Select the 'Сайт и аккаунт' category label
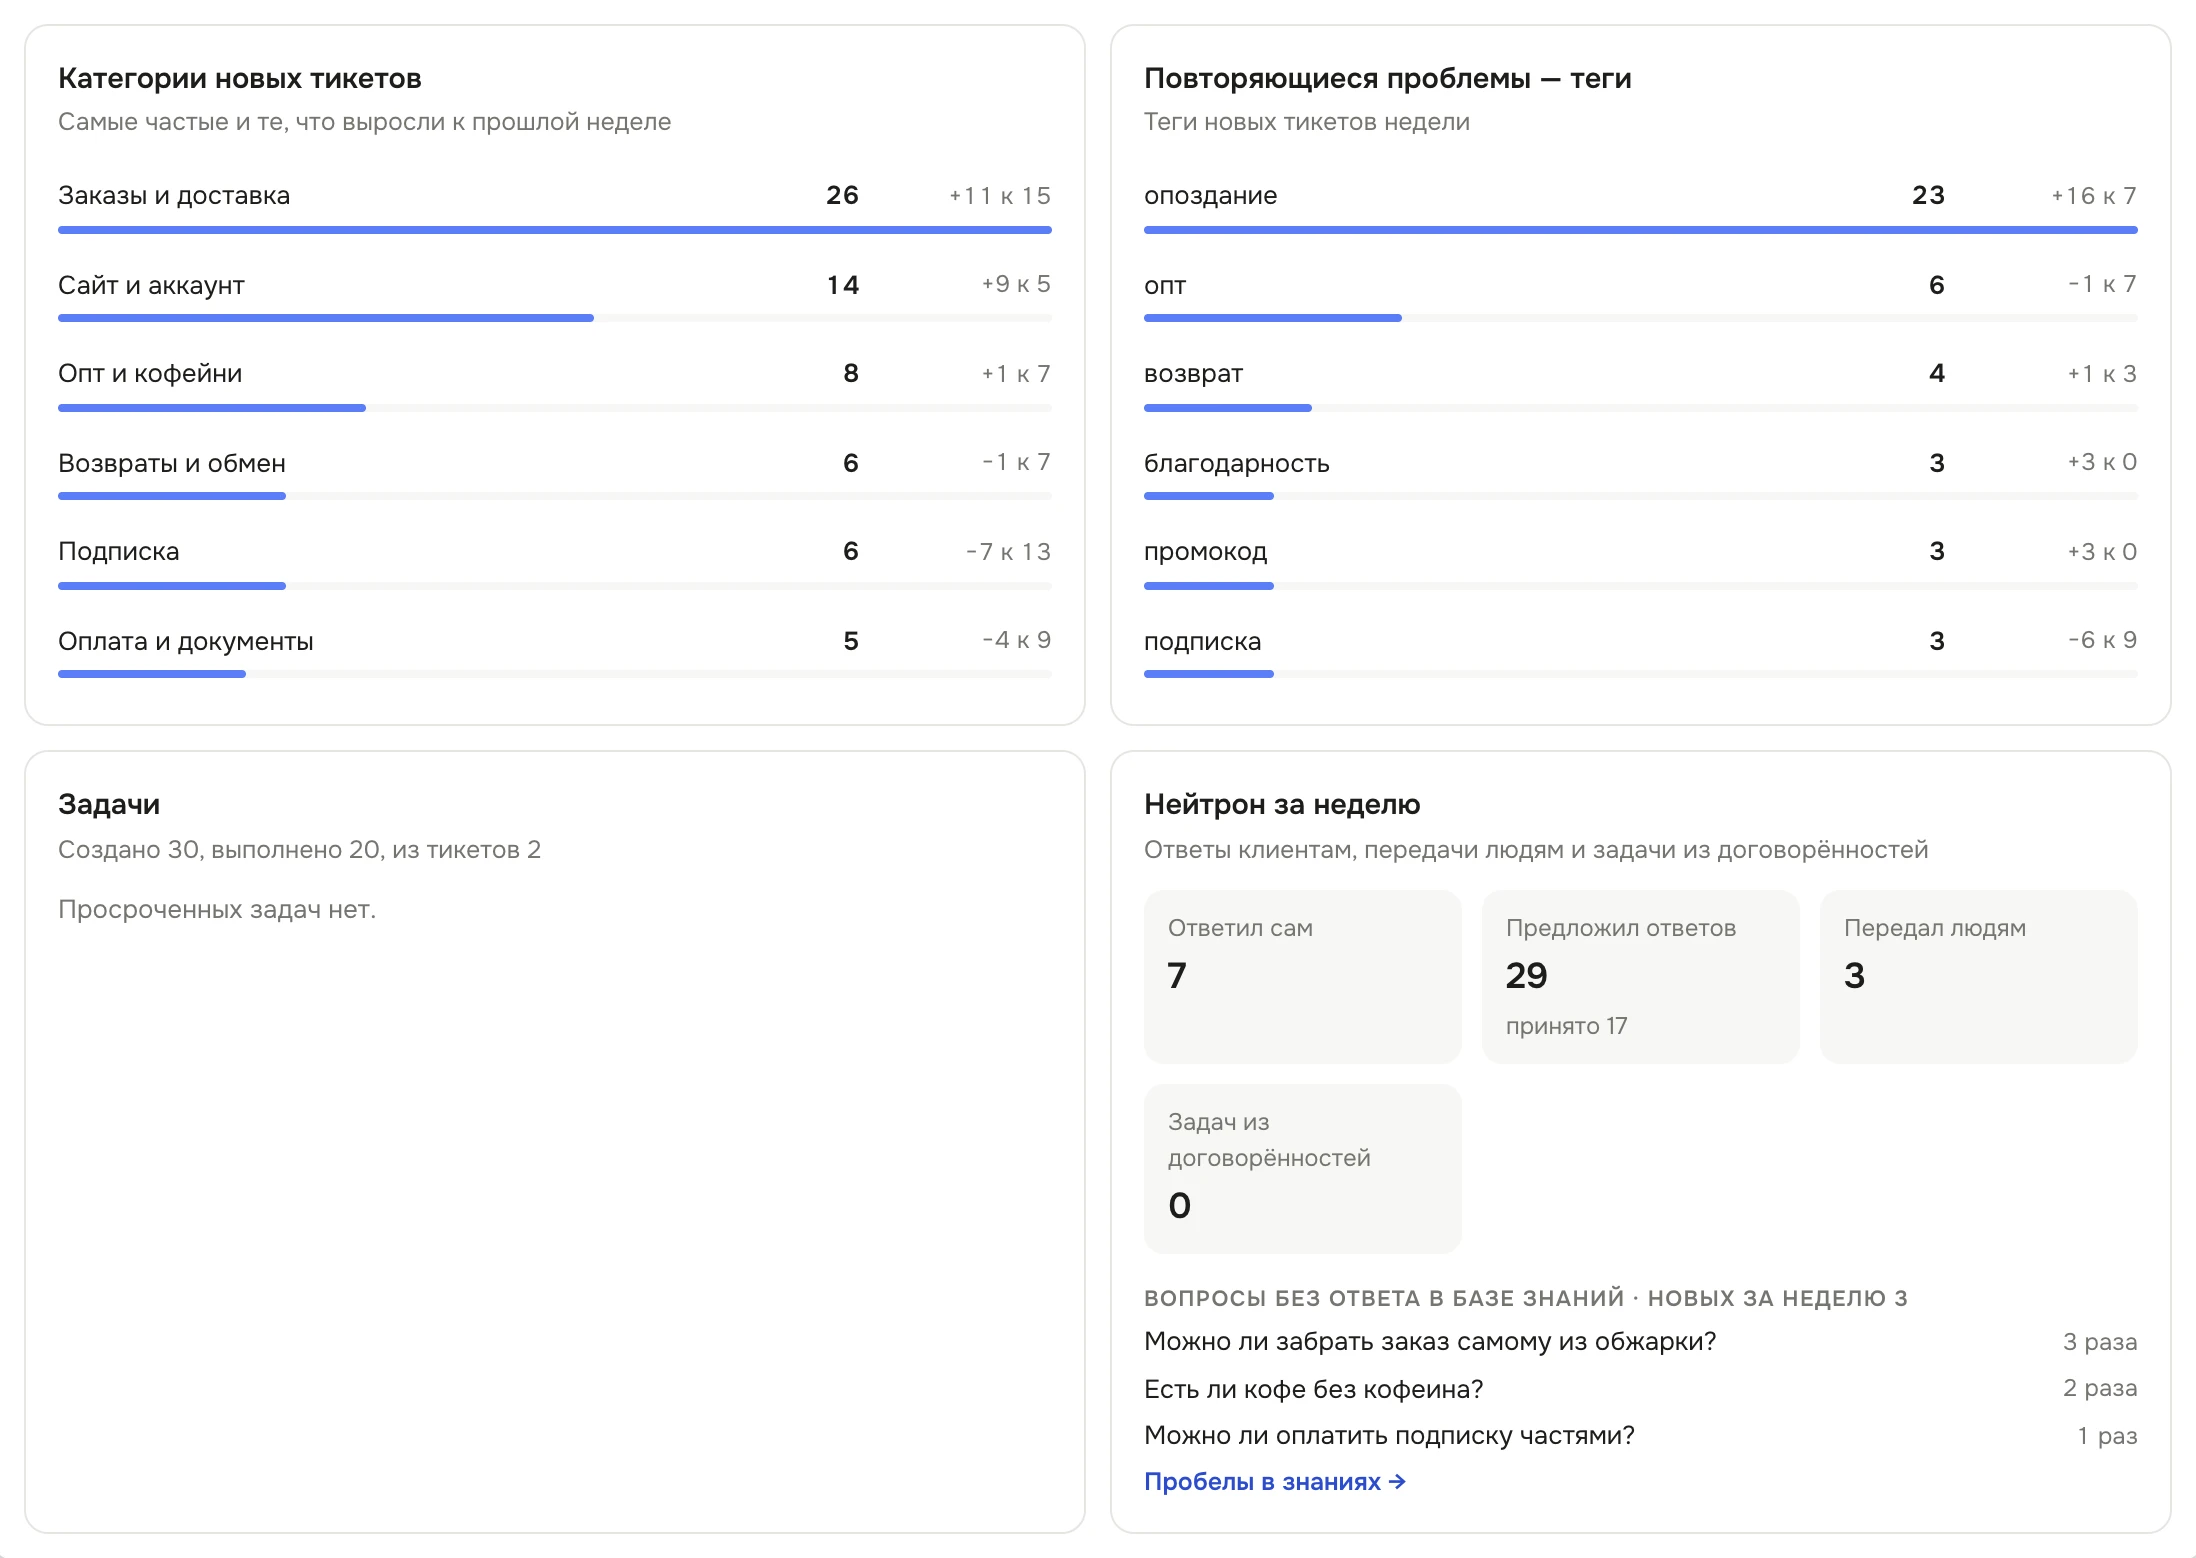Image resolution: width=2196 pixels, height=1558 pixels. [151, 285]
